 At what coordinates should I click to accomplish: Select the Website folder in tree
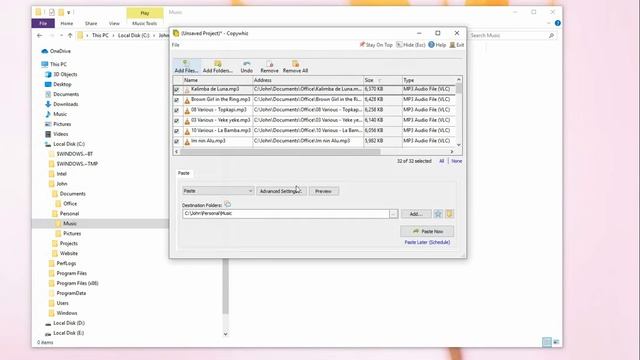coord(64,253)
